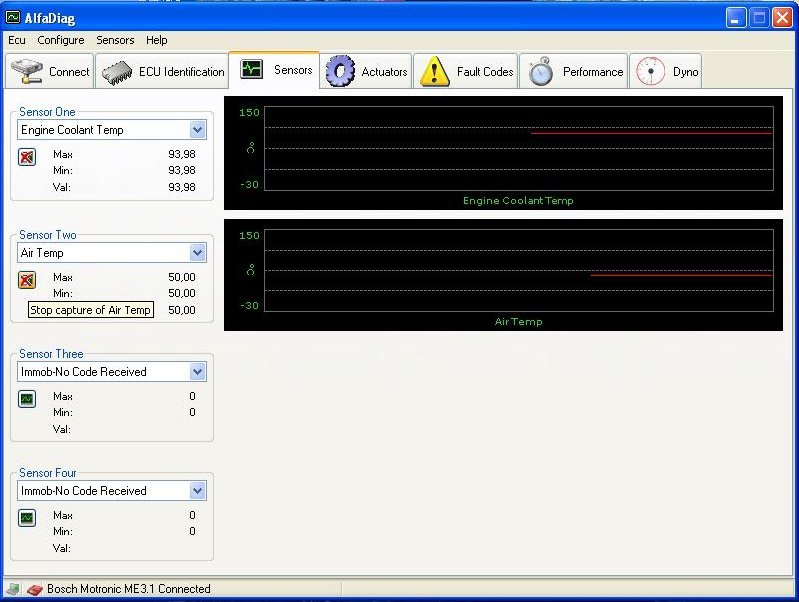Open the Help menu

(156, 40)
